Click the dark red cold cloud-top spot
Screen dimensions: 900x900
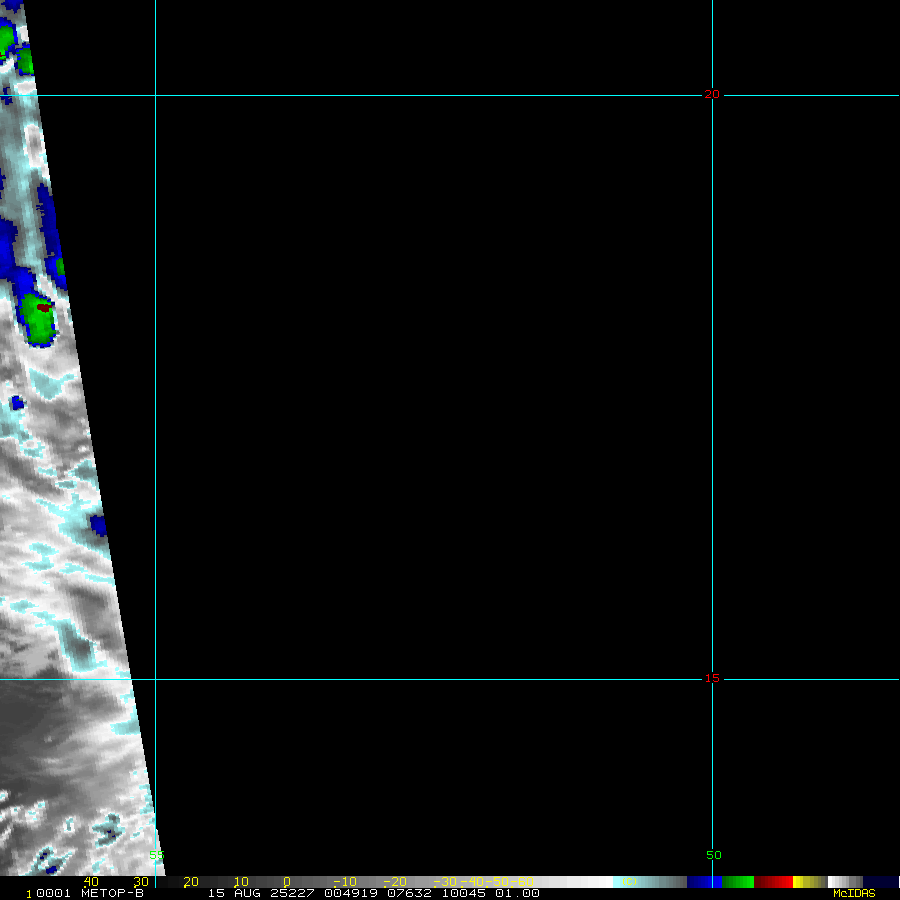coord(44,308)
